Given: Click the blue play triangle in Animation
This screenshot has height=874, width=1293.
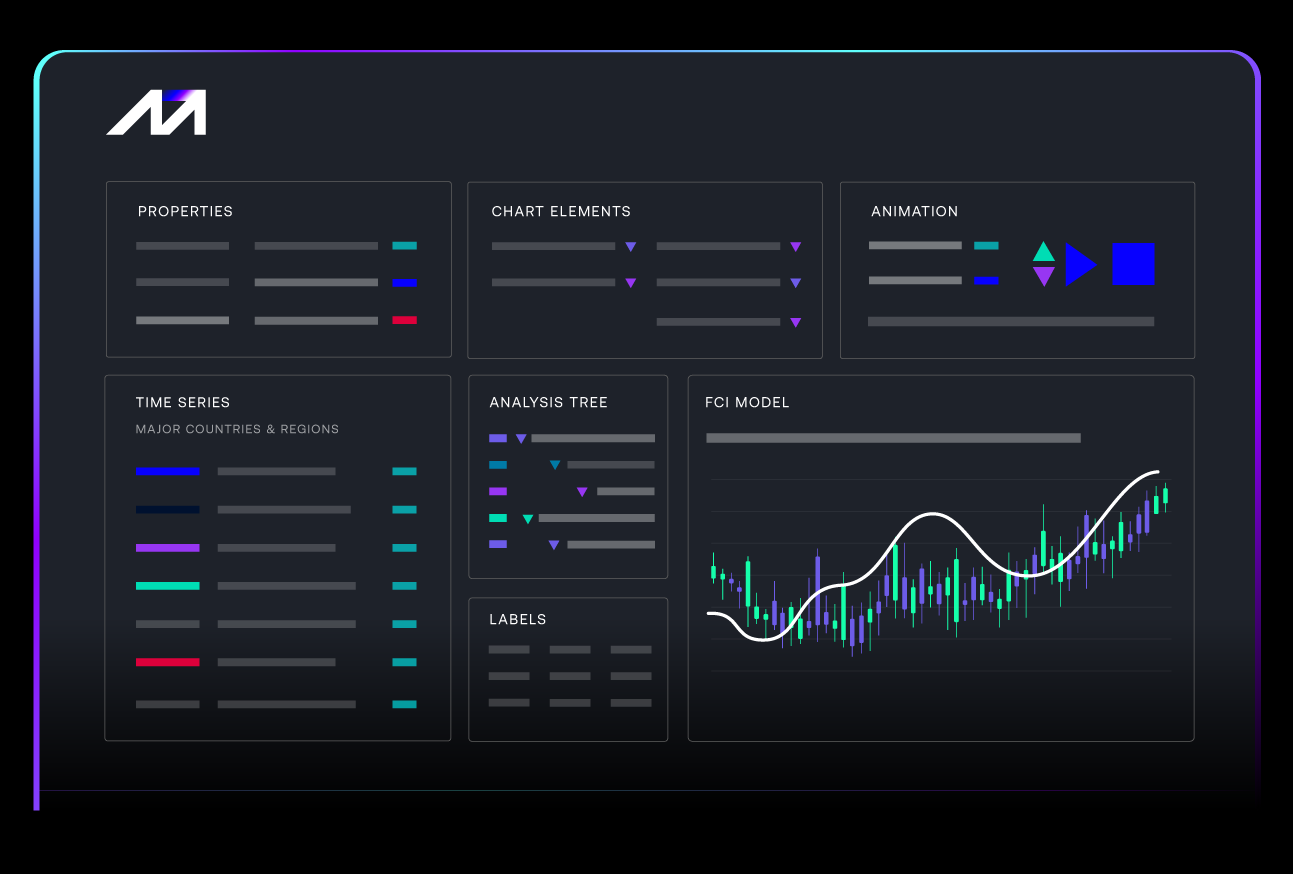Looking at the screenshot, I should 1081,265.
